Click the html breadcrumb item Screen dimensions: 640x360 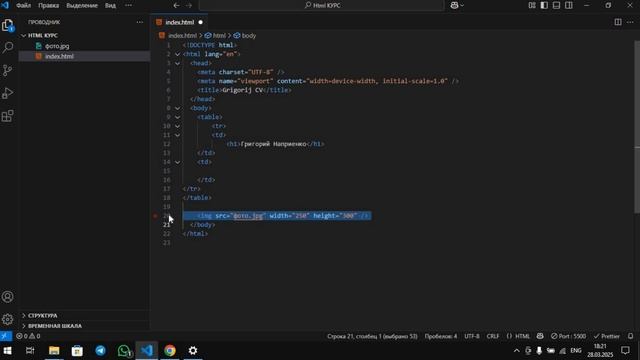(216, 36)
